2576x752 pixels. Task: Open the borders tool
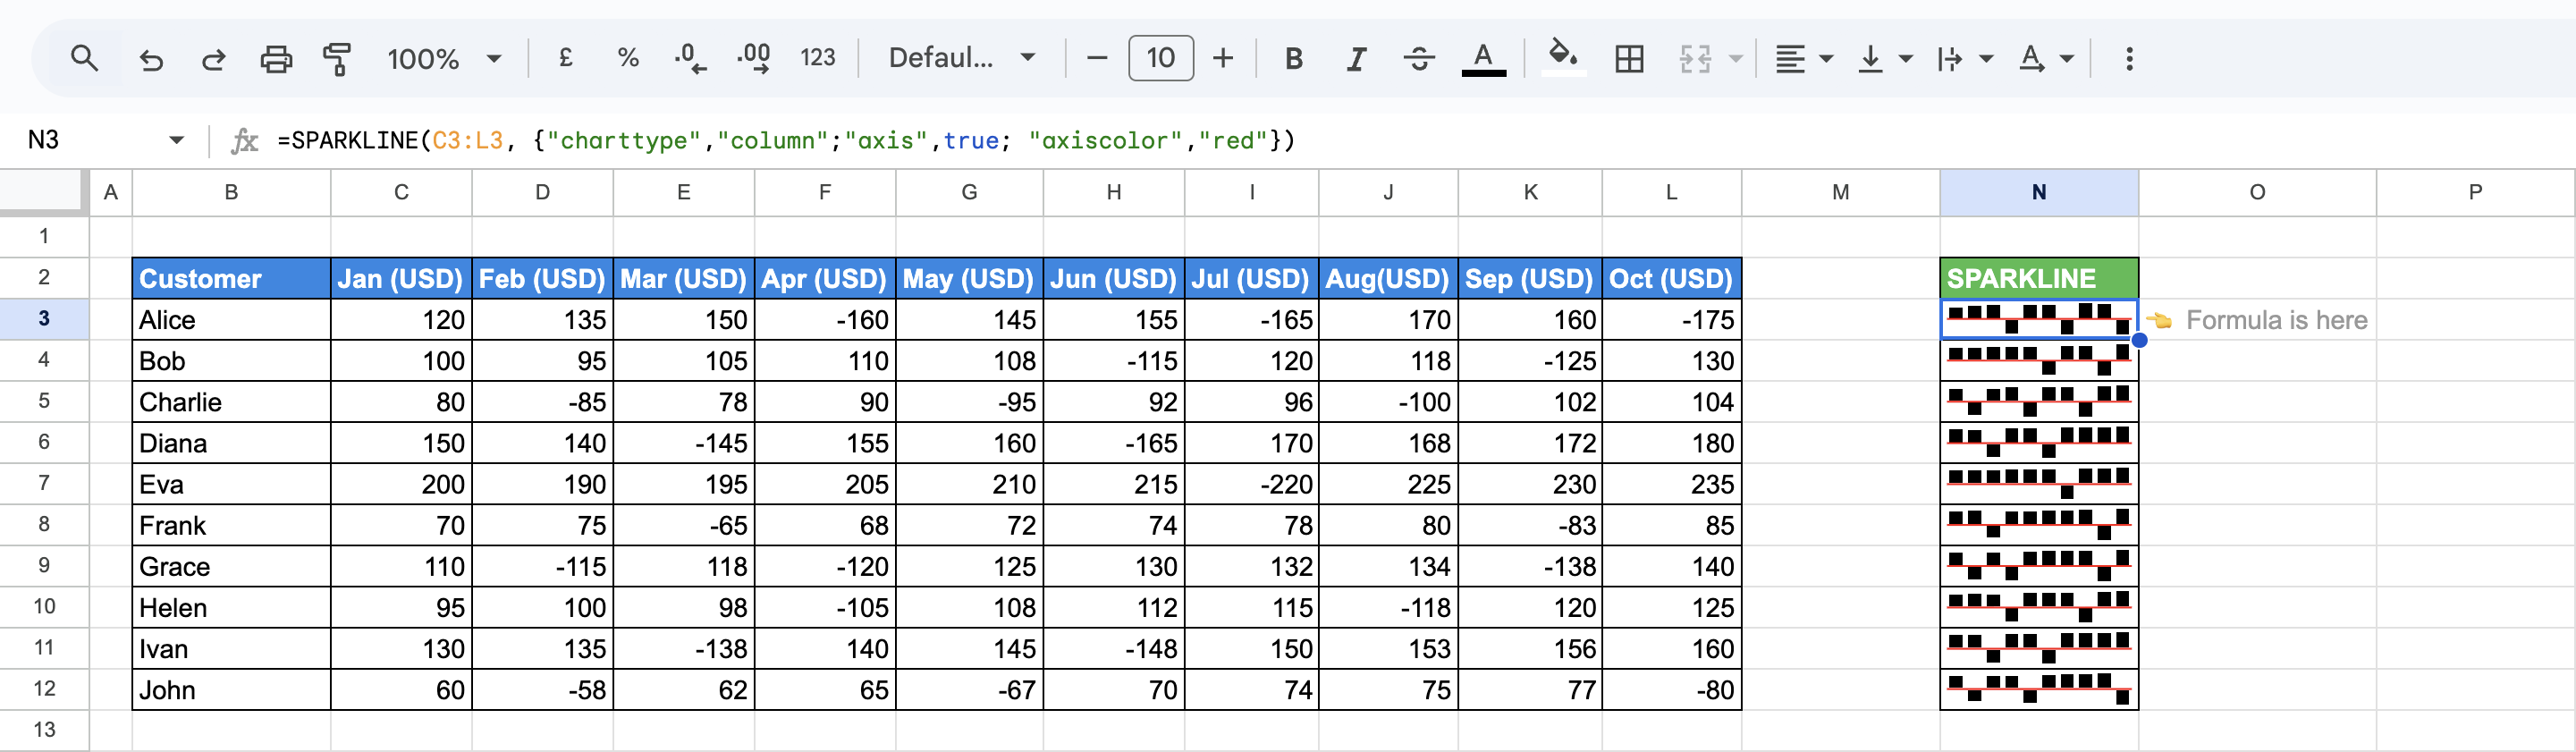click(x=1629, y=59)
